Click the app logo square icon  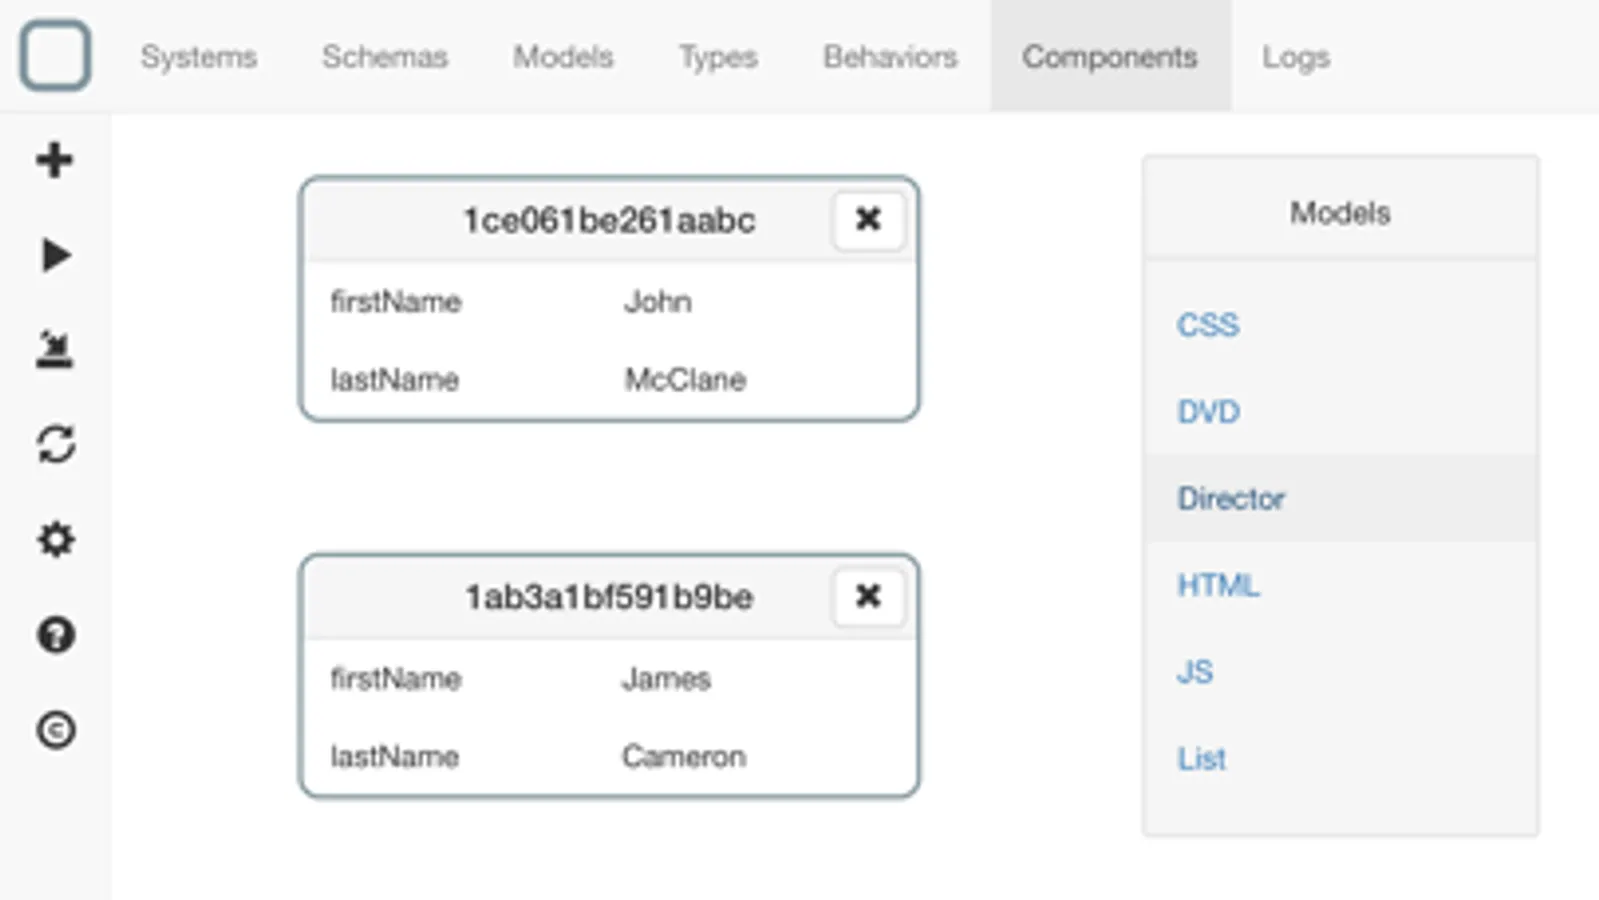coord(55,56)
